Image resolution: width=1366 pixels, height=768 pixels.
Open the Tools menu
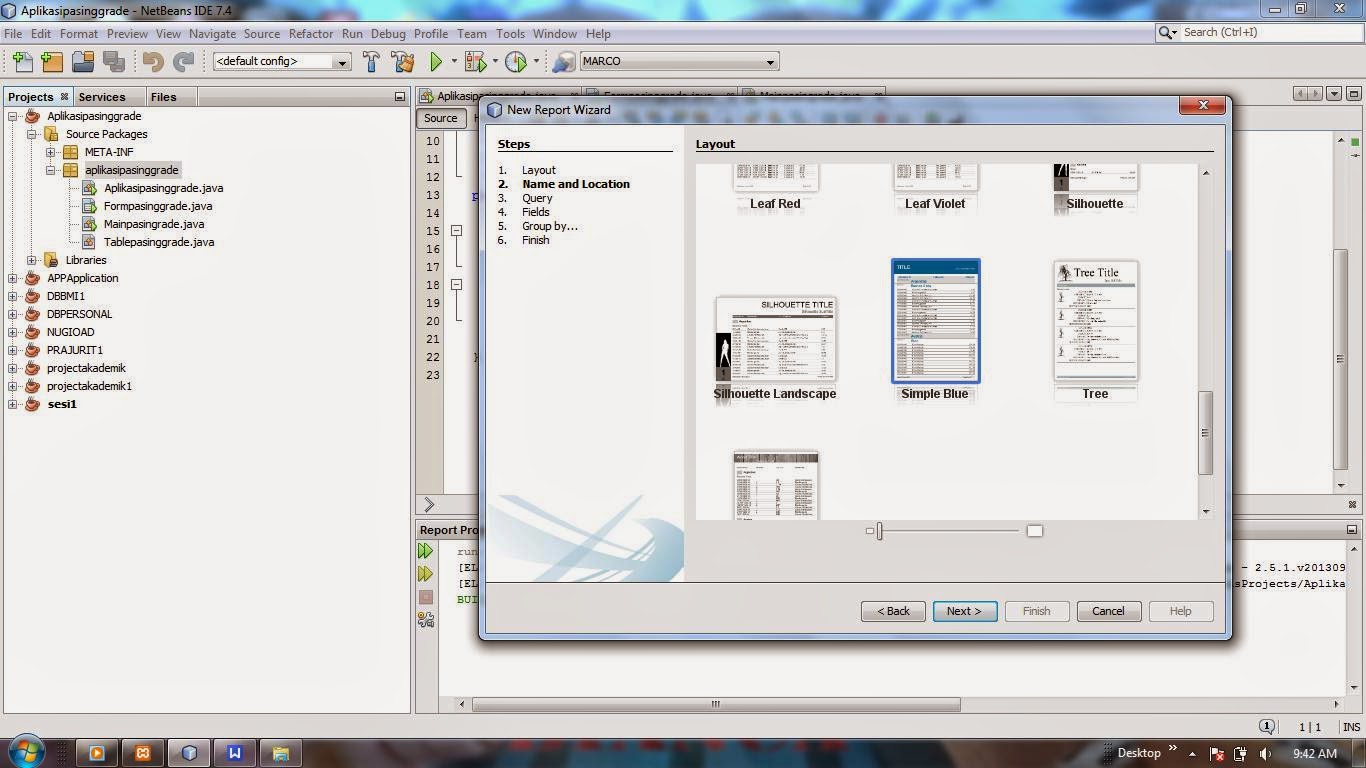coord(510,34)
